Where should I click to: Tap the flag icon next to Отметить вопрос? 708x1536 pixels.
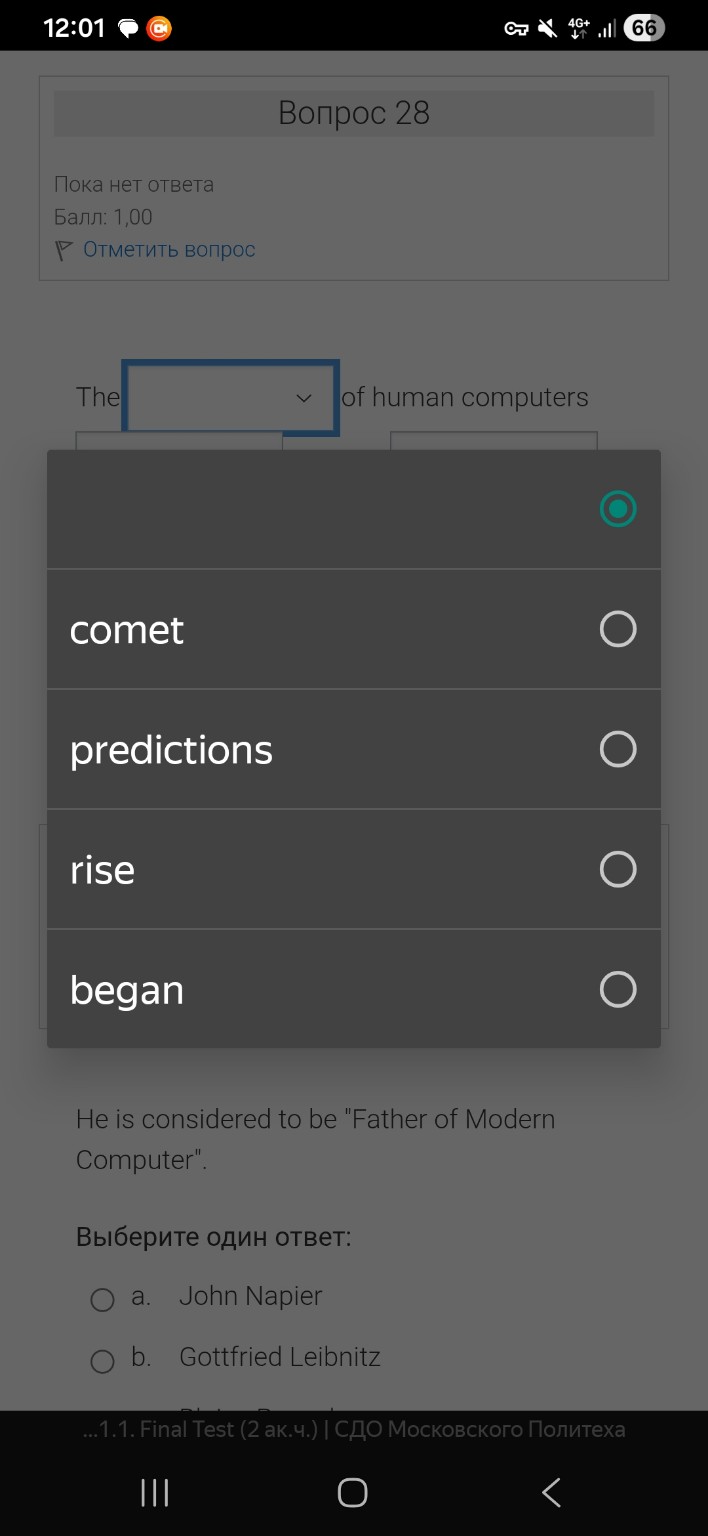[x=64, y=250]
